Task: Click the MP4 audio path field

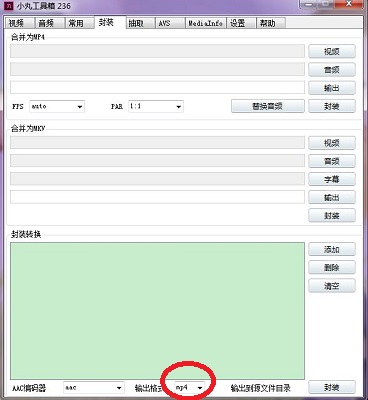Action: click(x=157, y=69)
